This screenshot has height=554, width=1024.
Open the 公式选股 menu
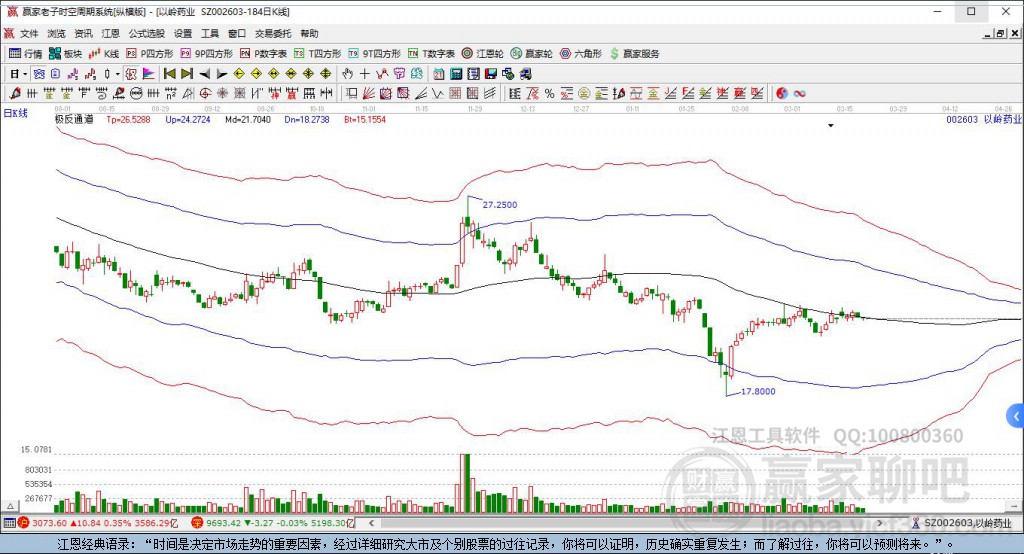coord(146,33)
